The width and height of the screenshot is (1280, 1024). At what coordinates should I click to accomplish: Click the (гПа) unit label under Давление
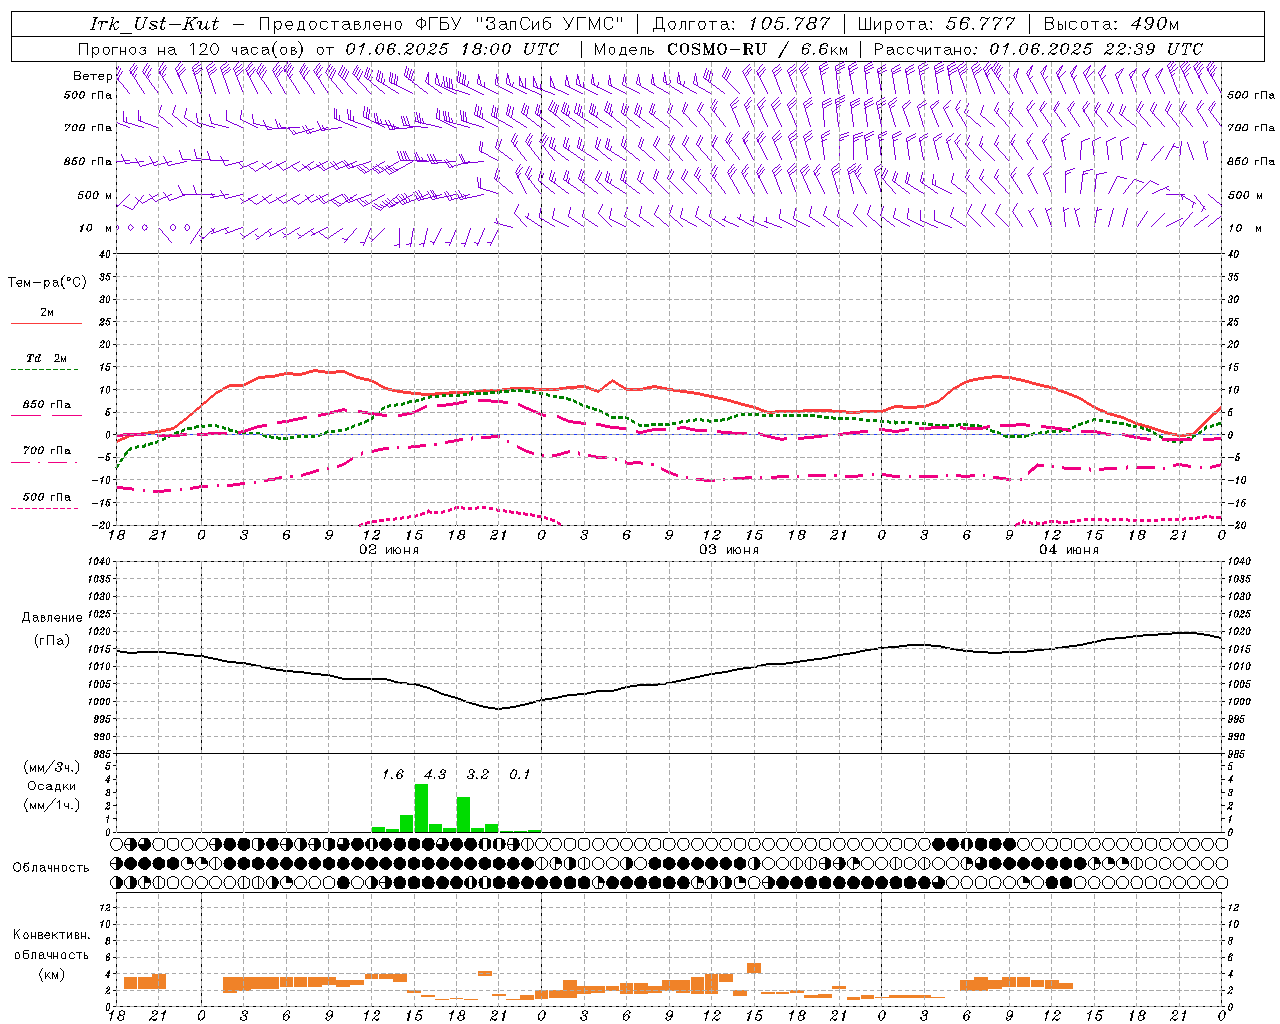[x=52, y=641]
